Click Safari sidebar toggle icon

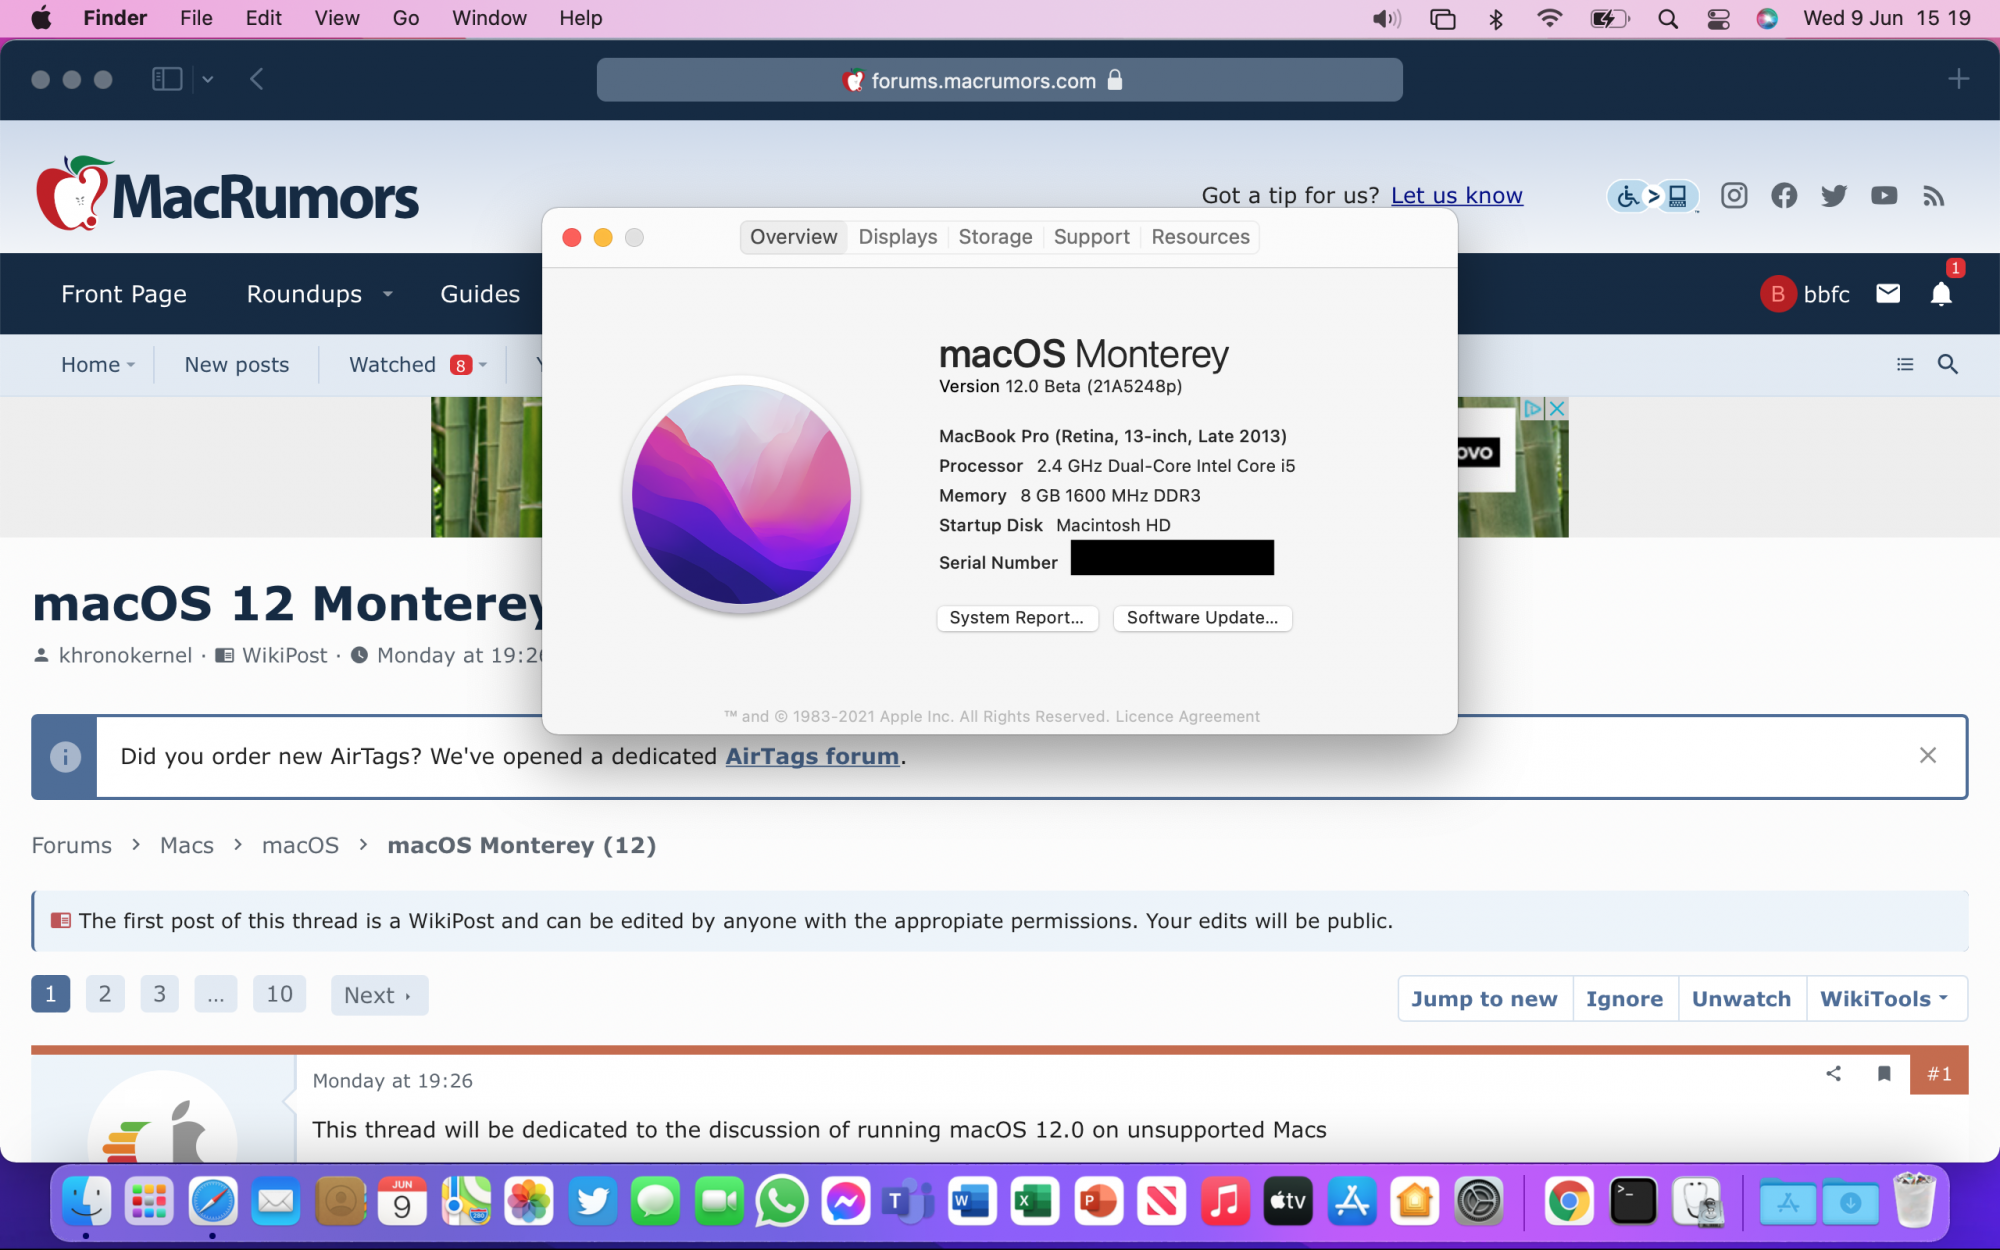point(166,79)
